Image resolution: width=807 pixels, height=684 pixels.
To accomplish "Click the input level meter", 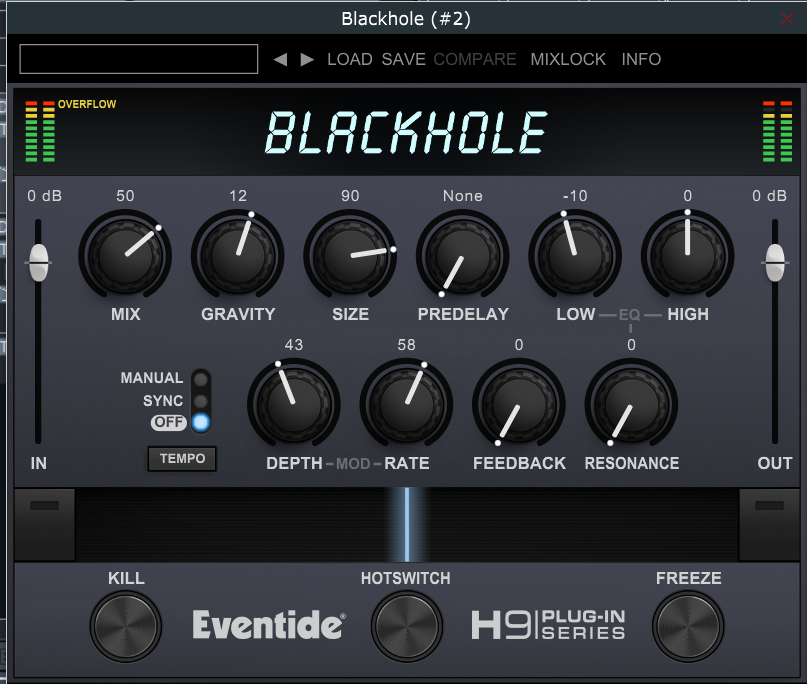I will click(40, 131).
